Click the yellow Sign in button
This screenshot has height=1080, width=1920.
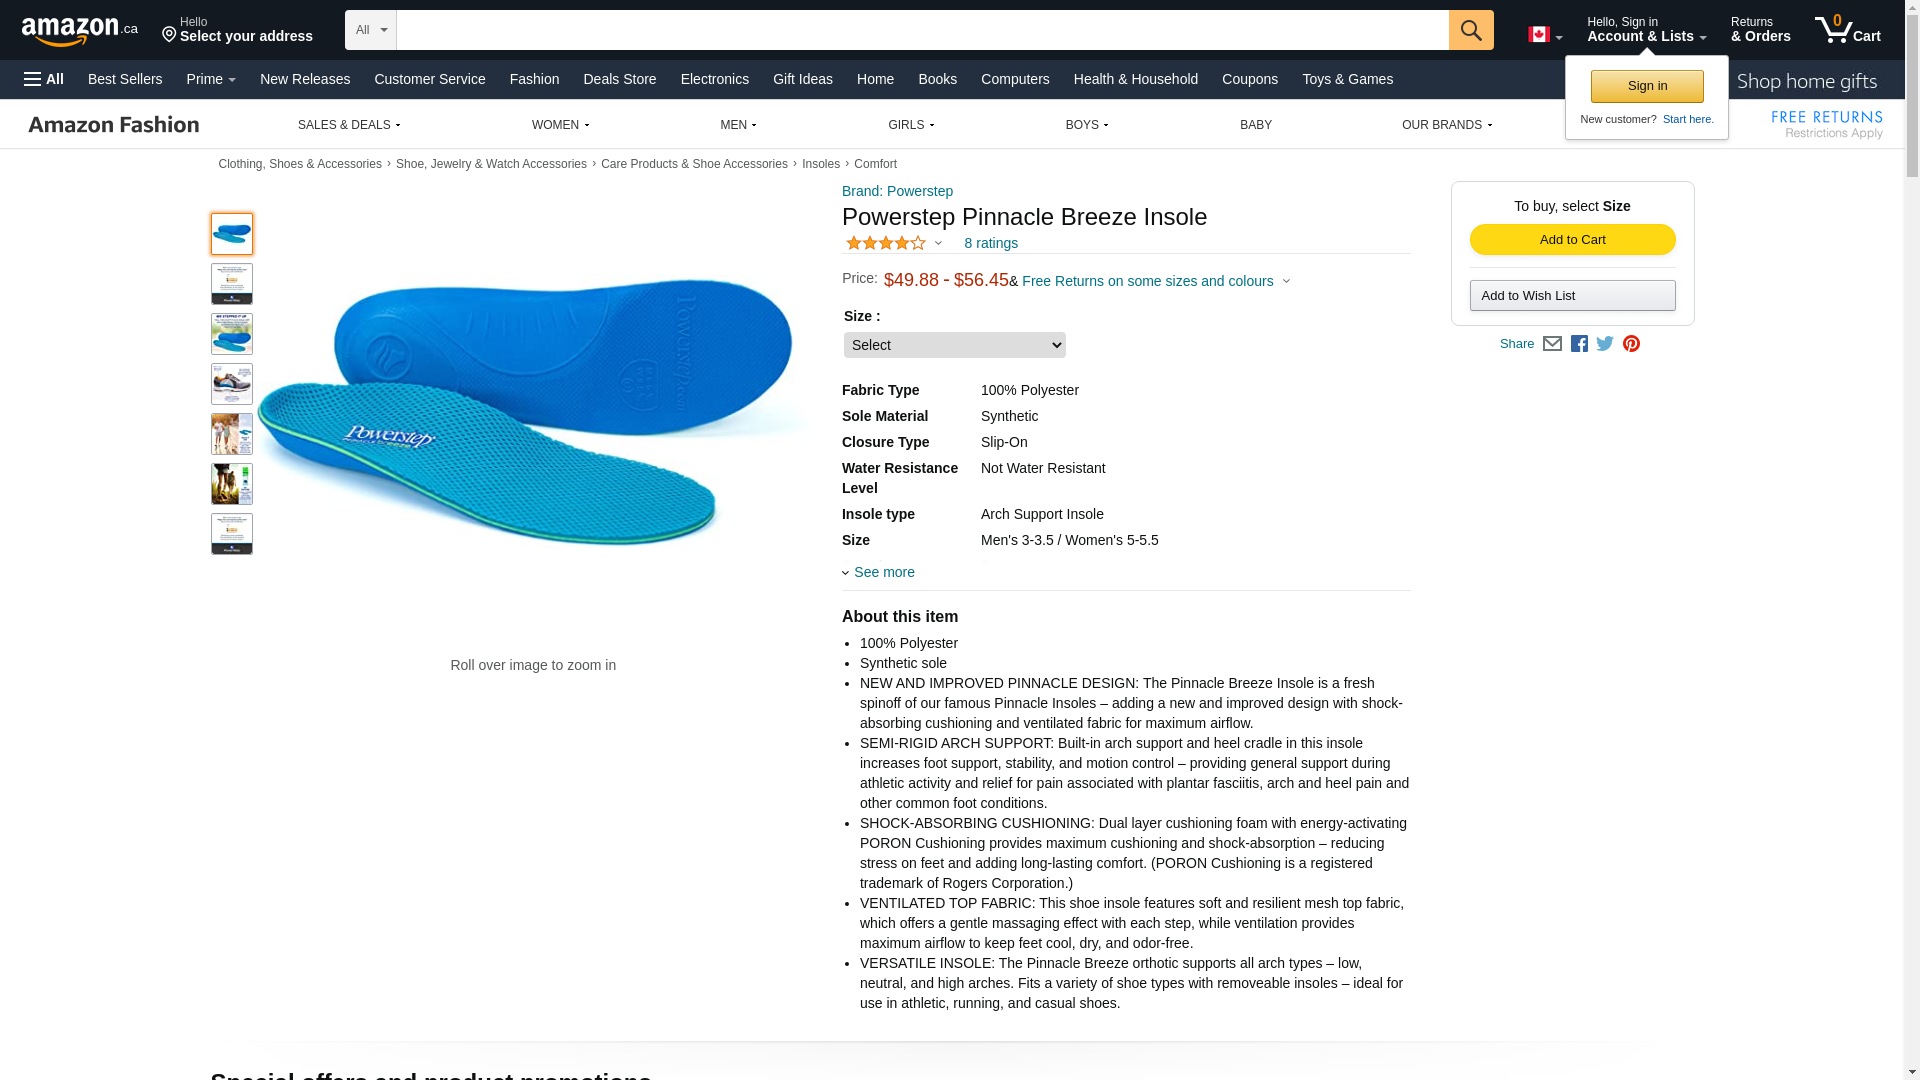1647,86
